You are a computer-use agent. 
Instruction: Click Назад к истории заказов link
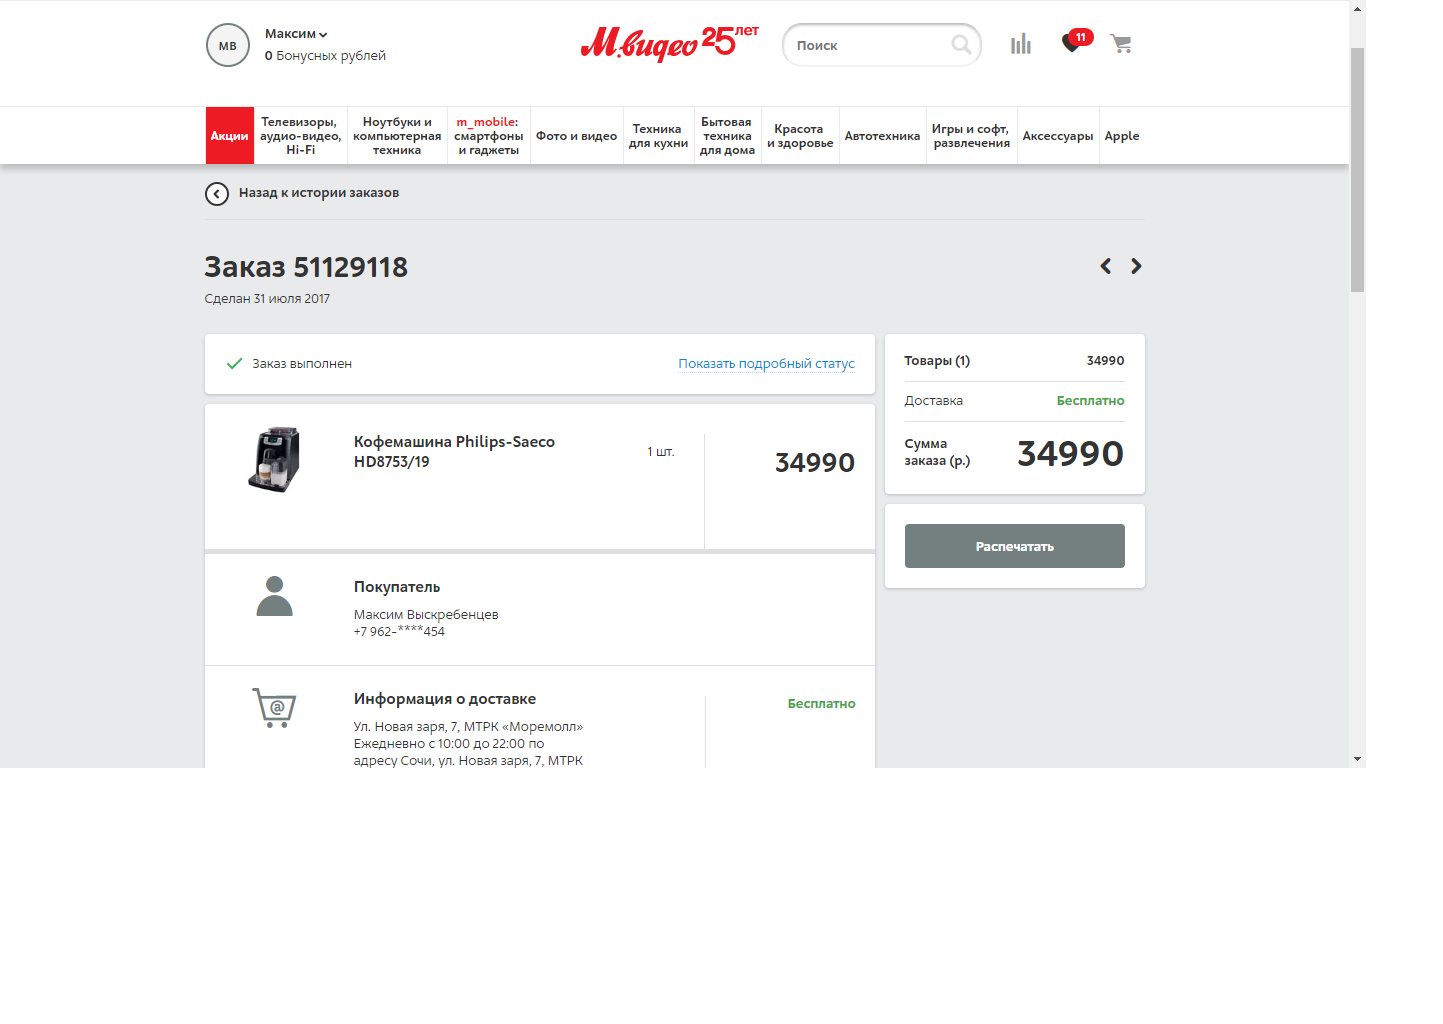pos(318,193)
